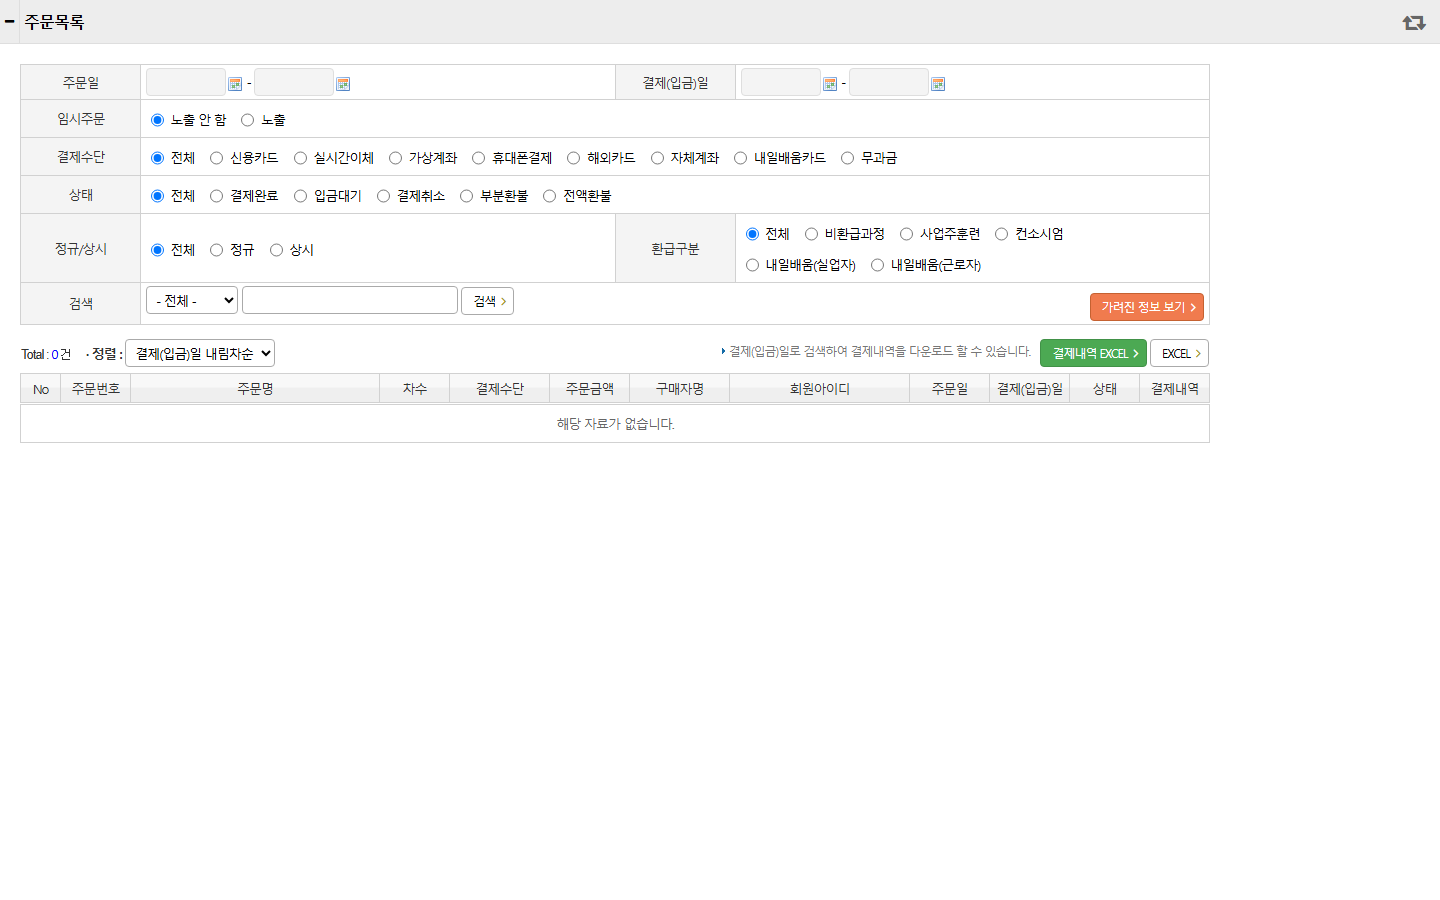Screen dimensions: 1440x900
Task: Filter status by 전액환불
Action: [x=549, y=196]
